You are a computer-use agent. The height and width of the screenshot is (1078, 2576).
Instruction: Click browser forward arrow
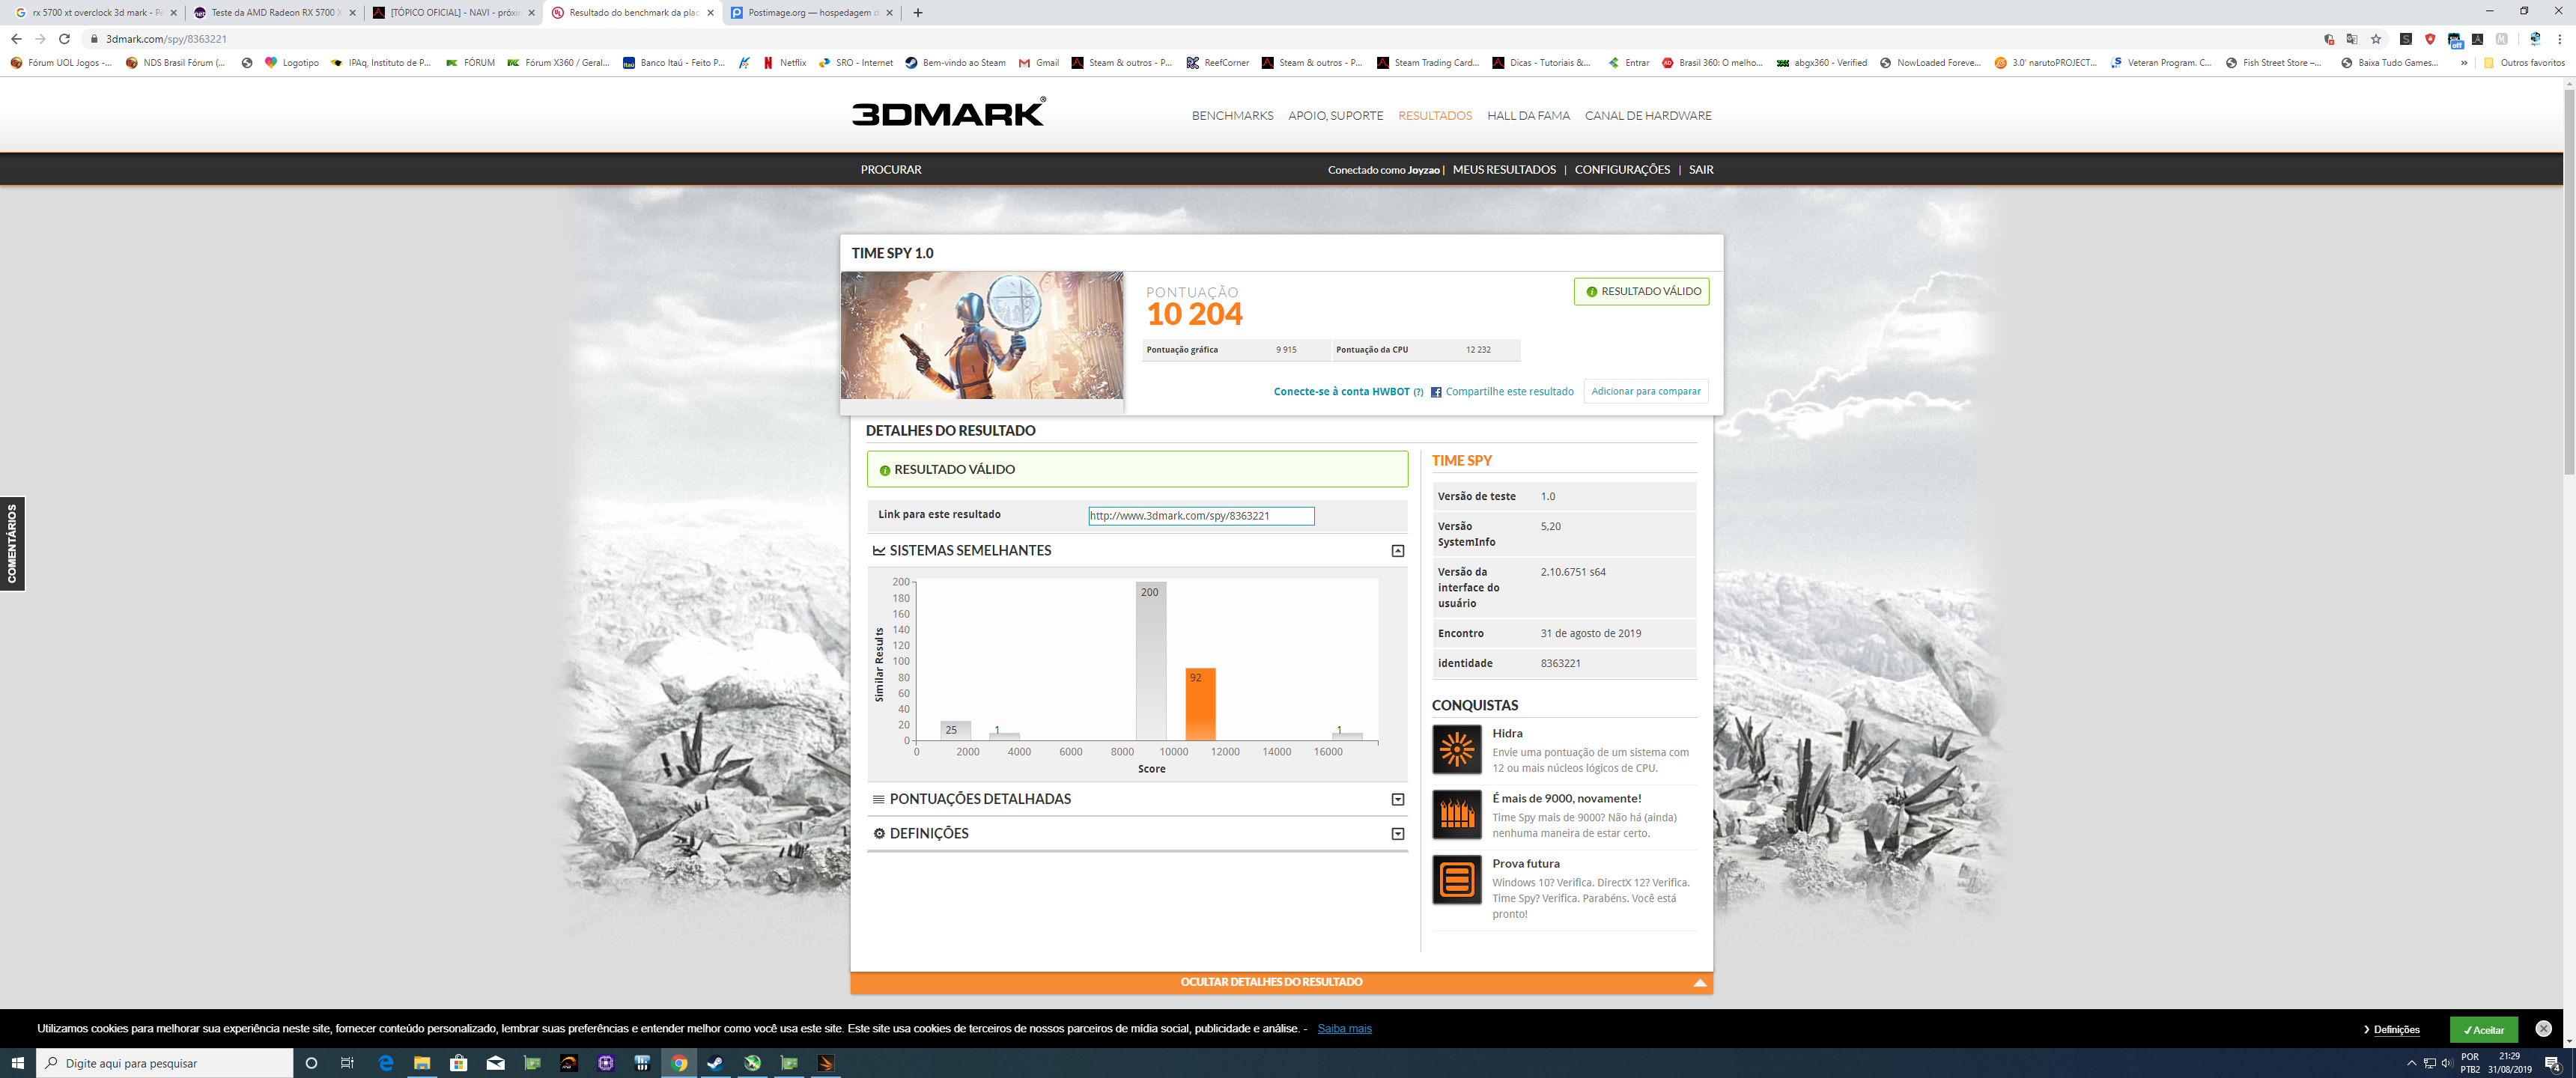coord(40,39)
